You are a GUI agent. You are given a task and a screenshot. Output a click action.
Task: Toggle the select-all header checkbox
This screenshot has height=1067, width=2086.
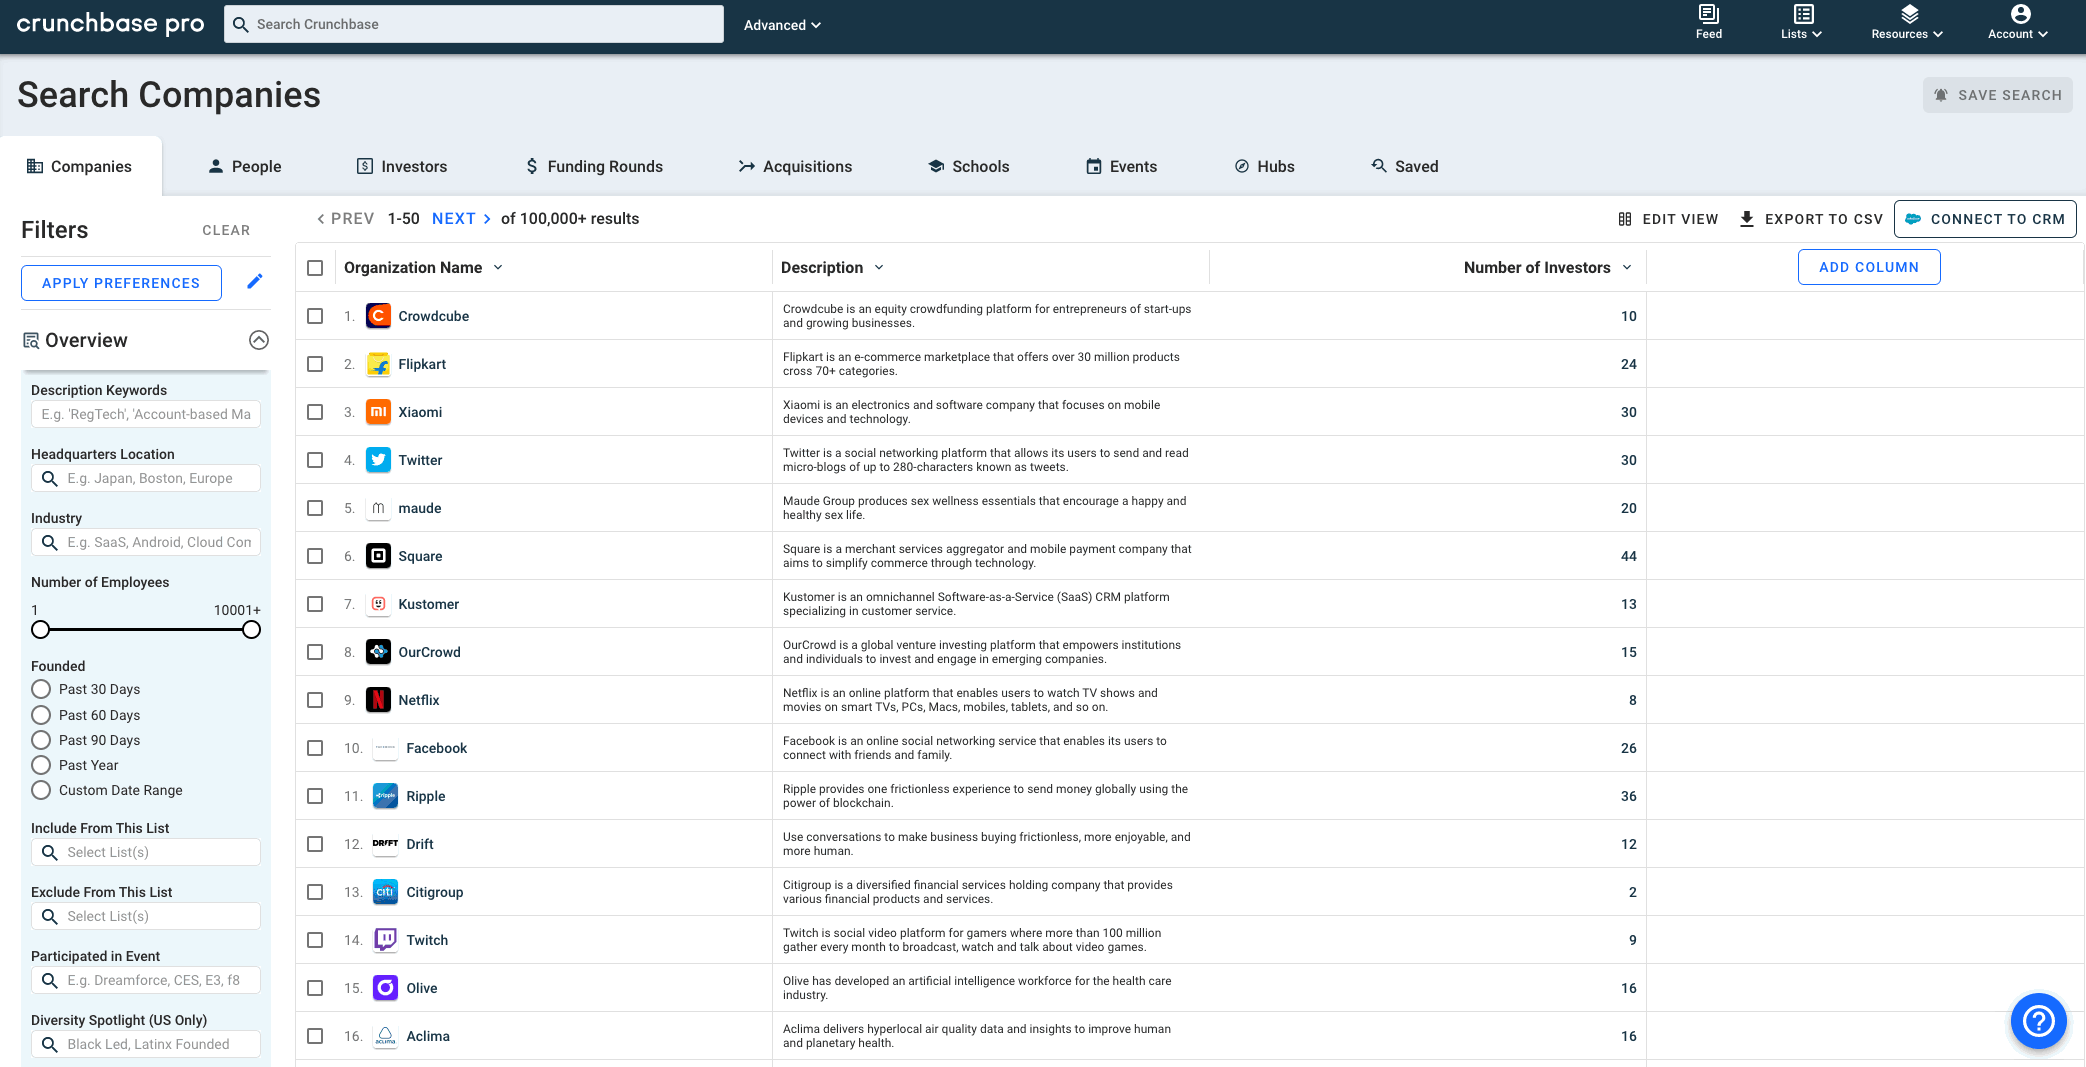pos(315,268)
